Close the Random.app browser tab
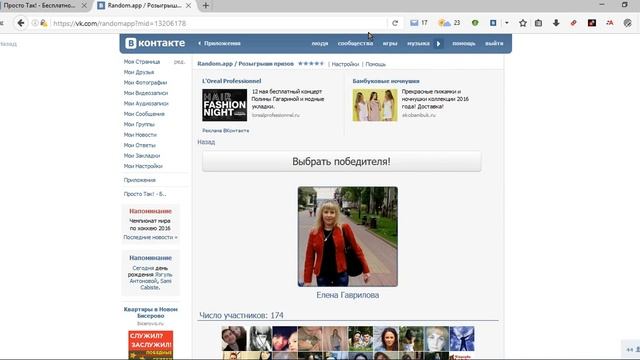 188,6
